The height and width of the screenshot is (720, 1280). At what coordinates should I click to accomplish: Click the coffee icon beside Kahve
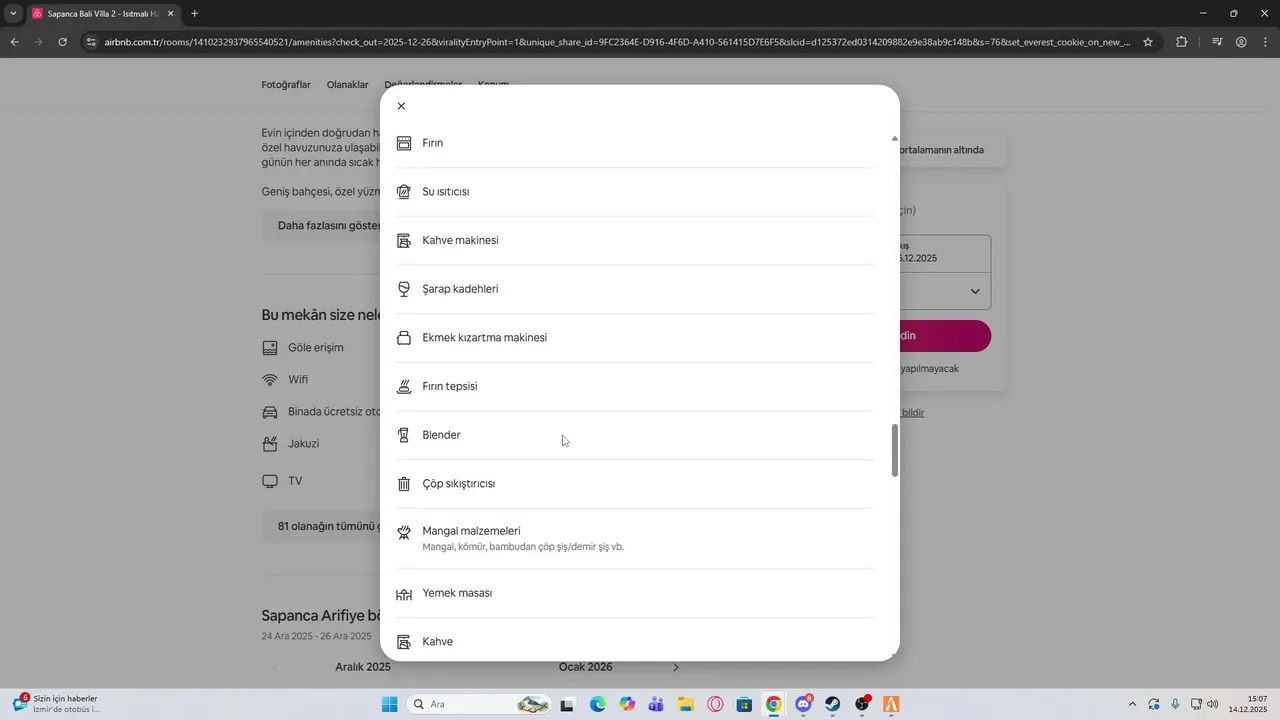[404, 642]
